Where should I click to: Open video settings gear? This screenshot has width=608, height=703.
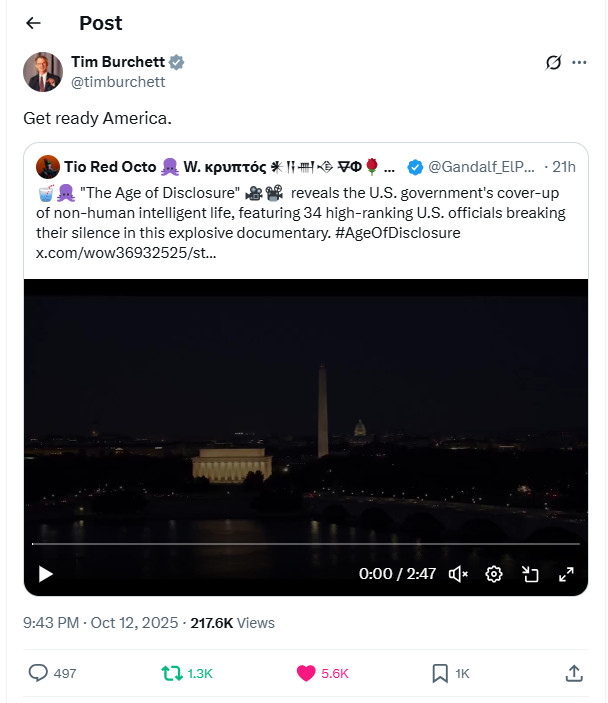click(494, 574)
